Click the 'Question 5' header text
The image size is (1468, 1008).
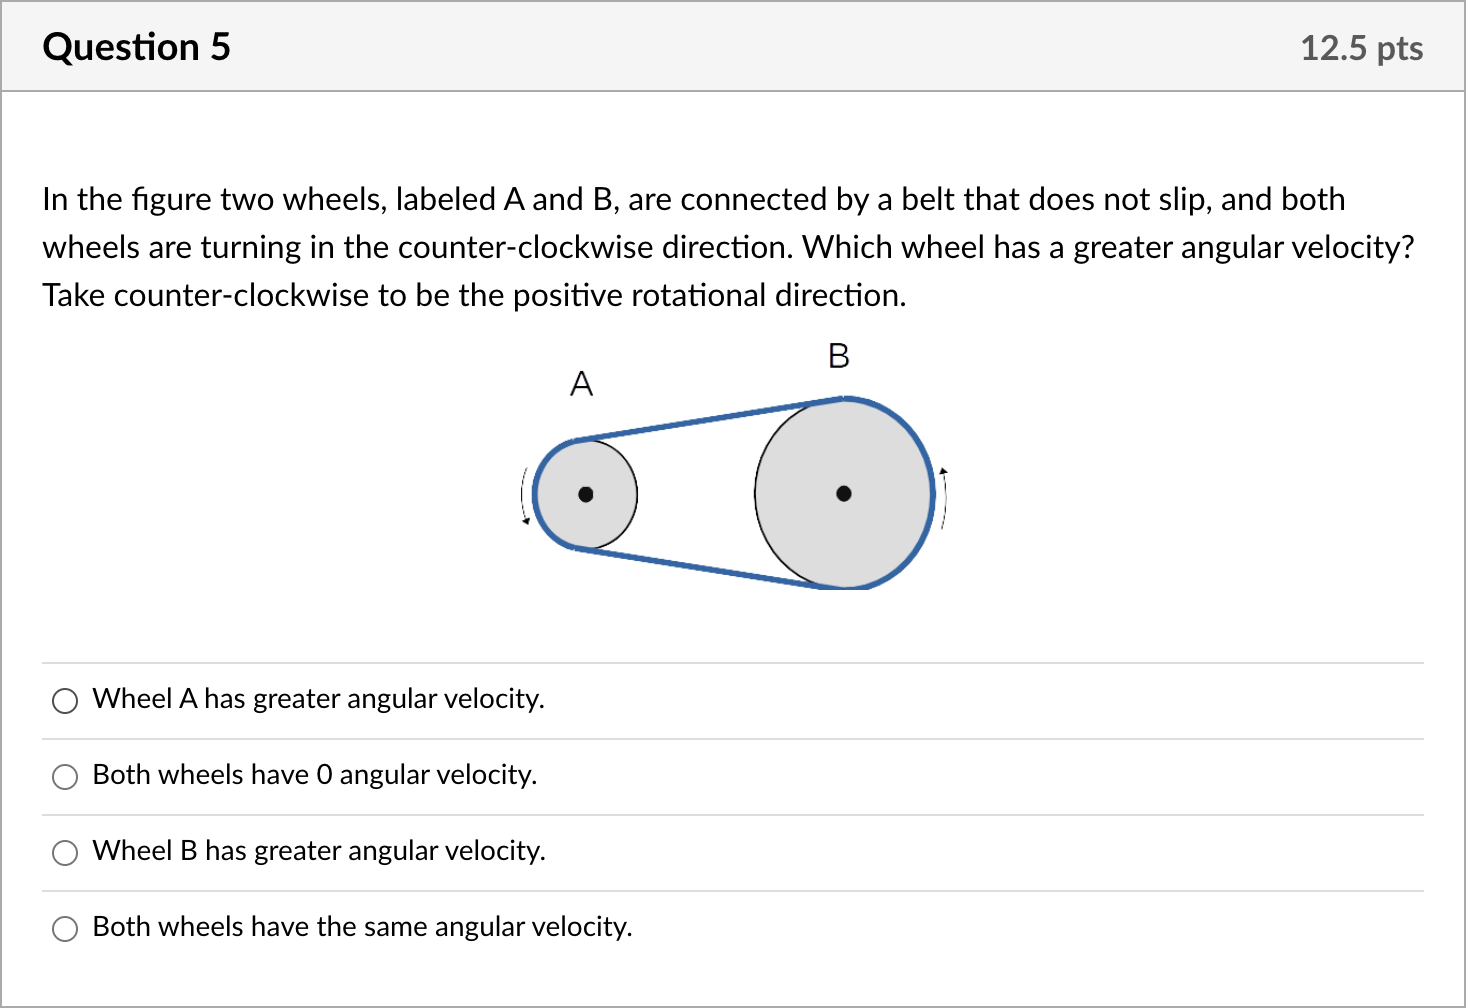pos(137,46)
